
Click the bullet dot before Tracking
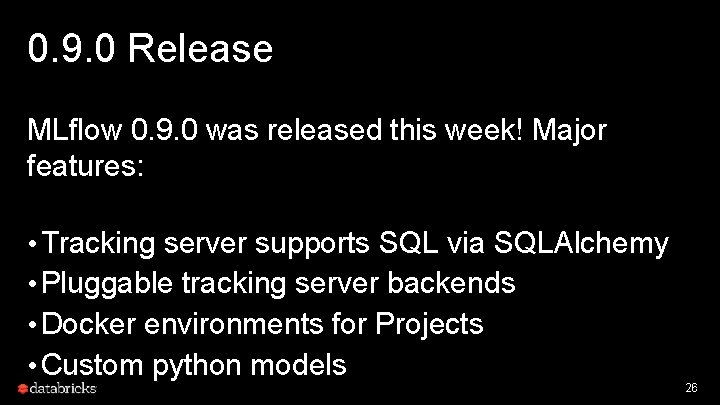pyautogui.click(x=33, y=243)
